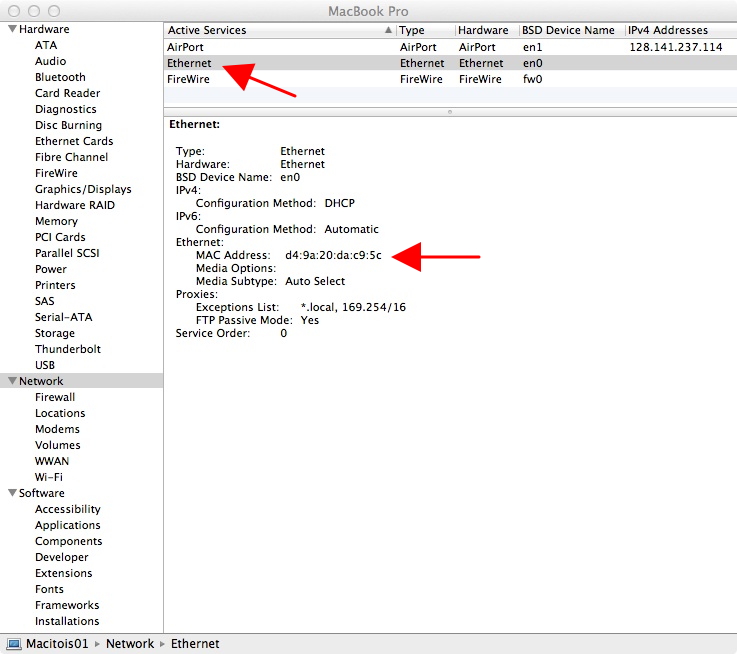This screenshot has height=654, width=737.
Task: Open Firewall under Network
Action: 55,397
